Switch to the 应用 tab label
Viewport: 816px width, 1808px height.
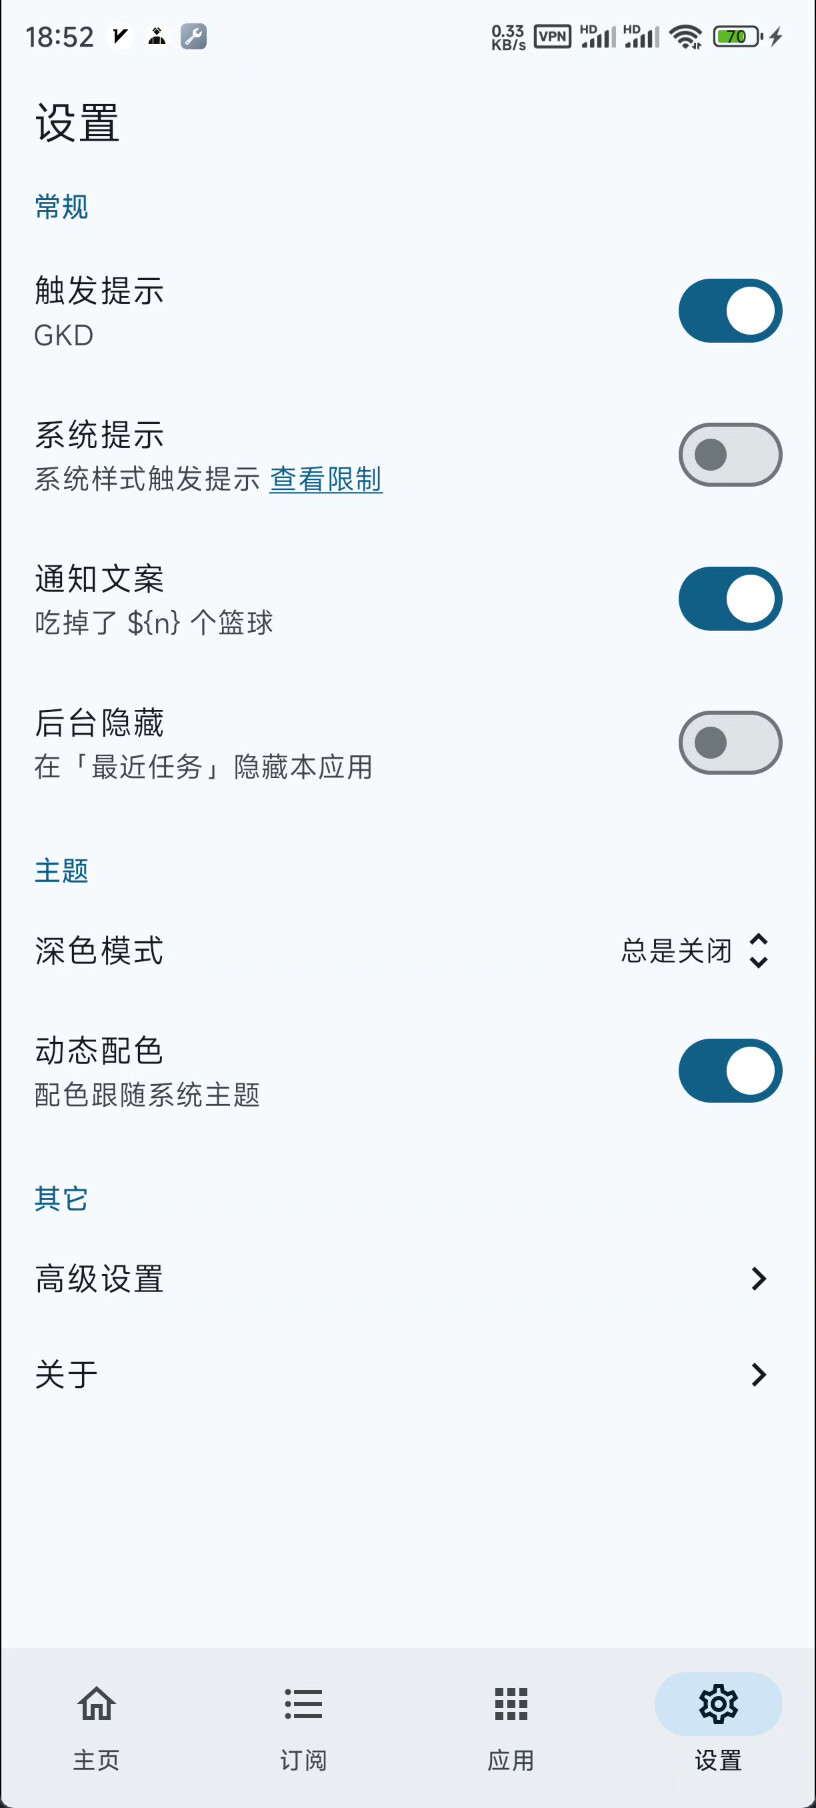point(511,1760)
